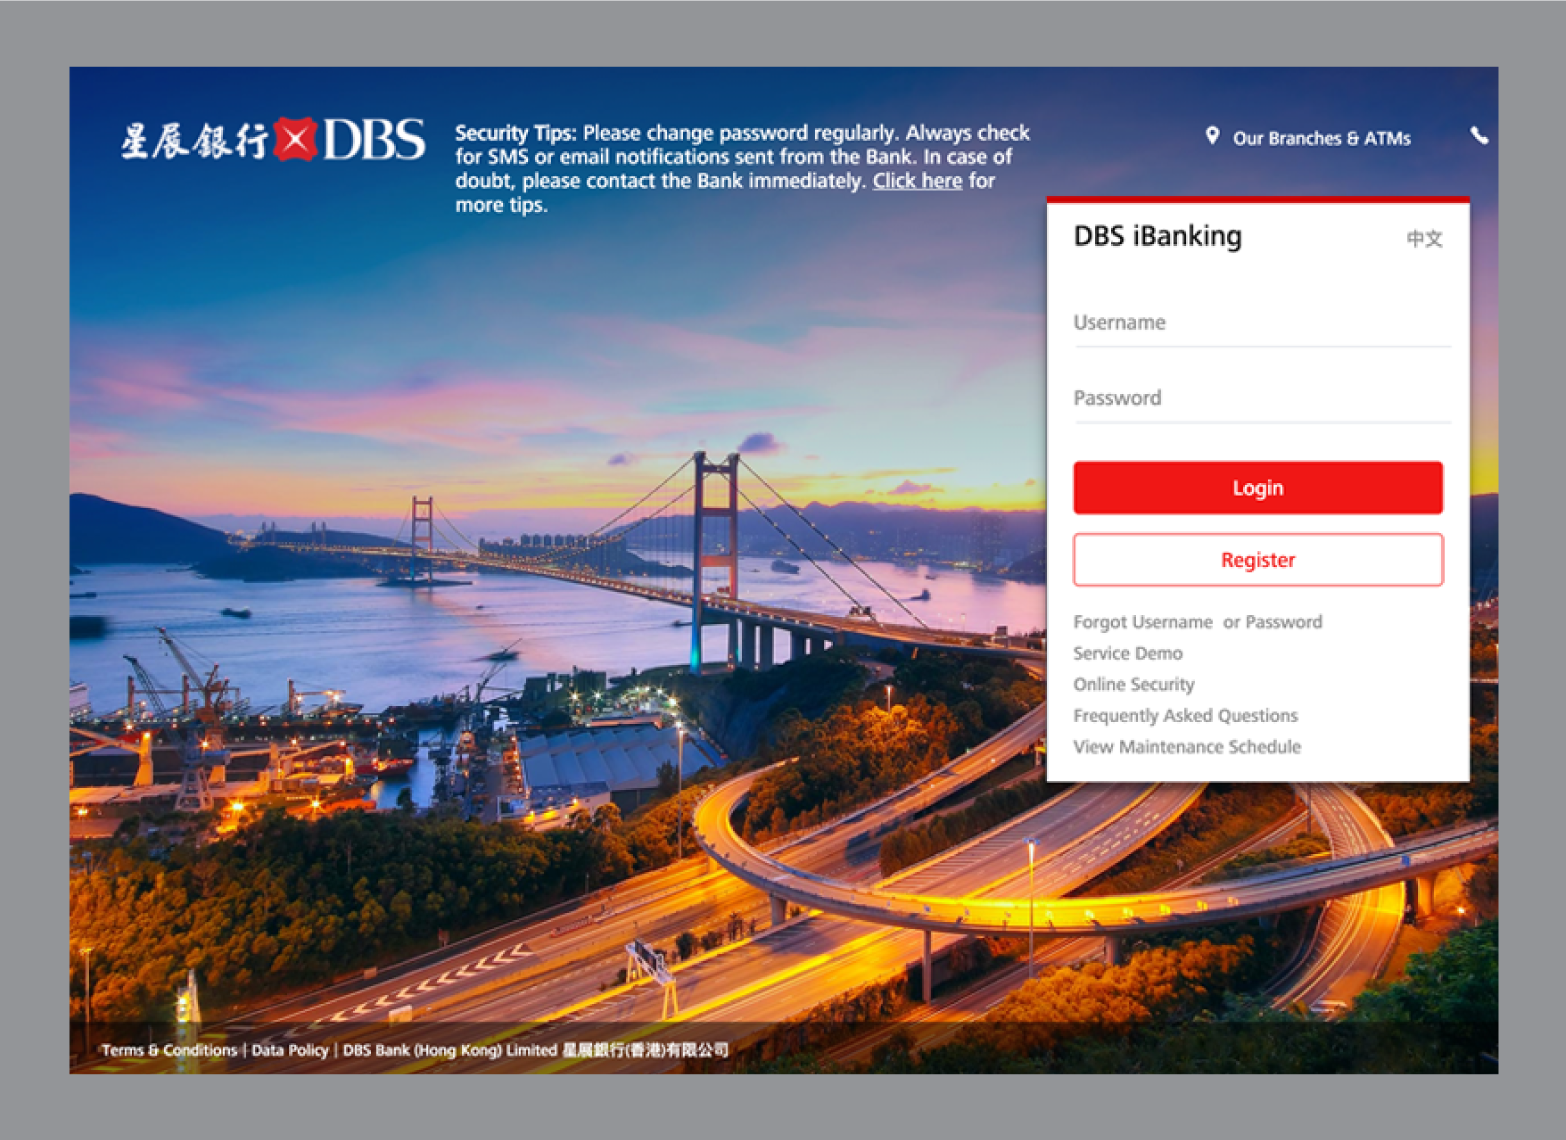Switch language to 中文
This screenshot has width=1566, height=1140.
(1424, 238)
